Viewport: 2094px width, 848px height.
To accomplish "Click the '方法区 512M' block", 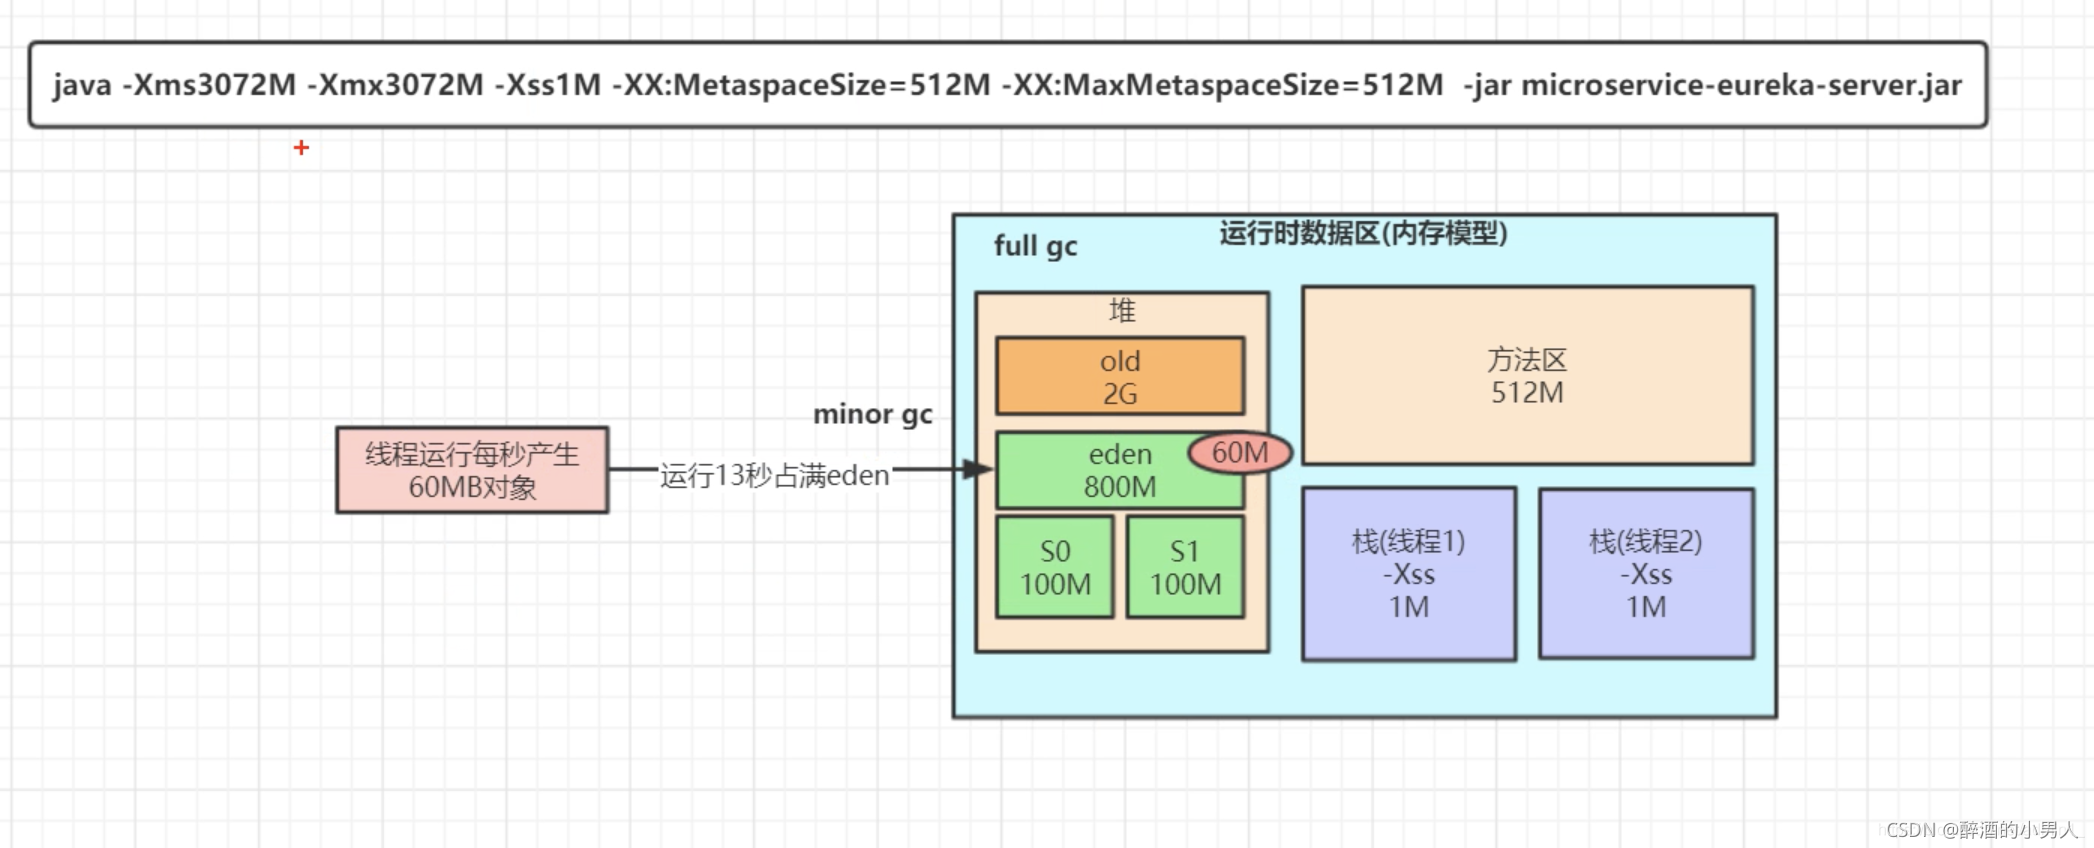I will pos(1527,376).
